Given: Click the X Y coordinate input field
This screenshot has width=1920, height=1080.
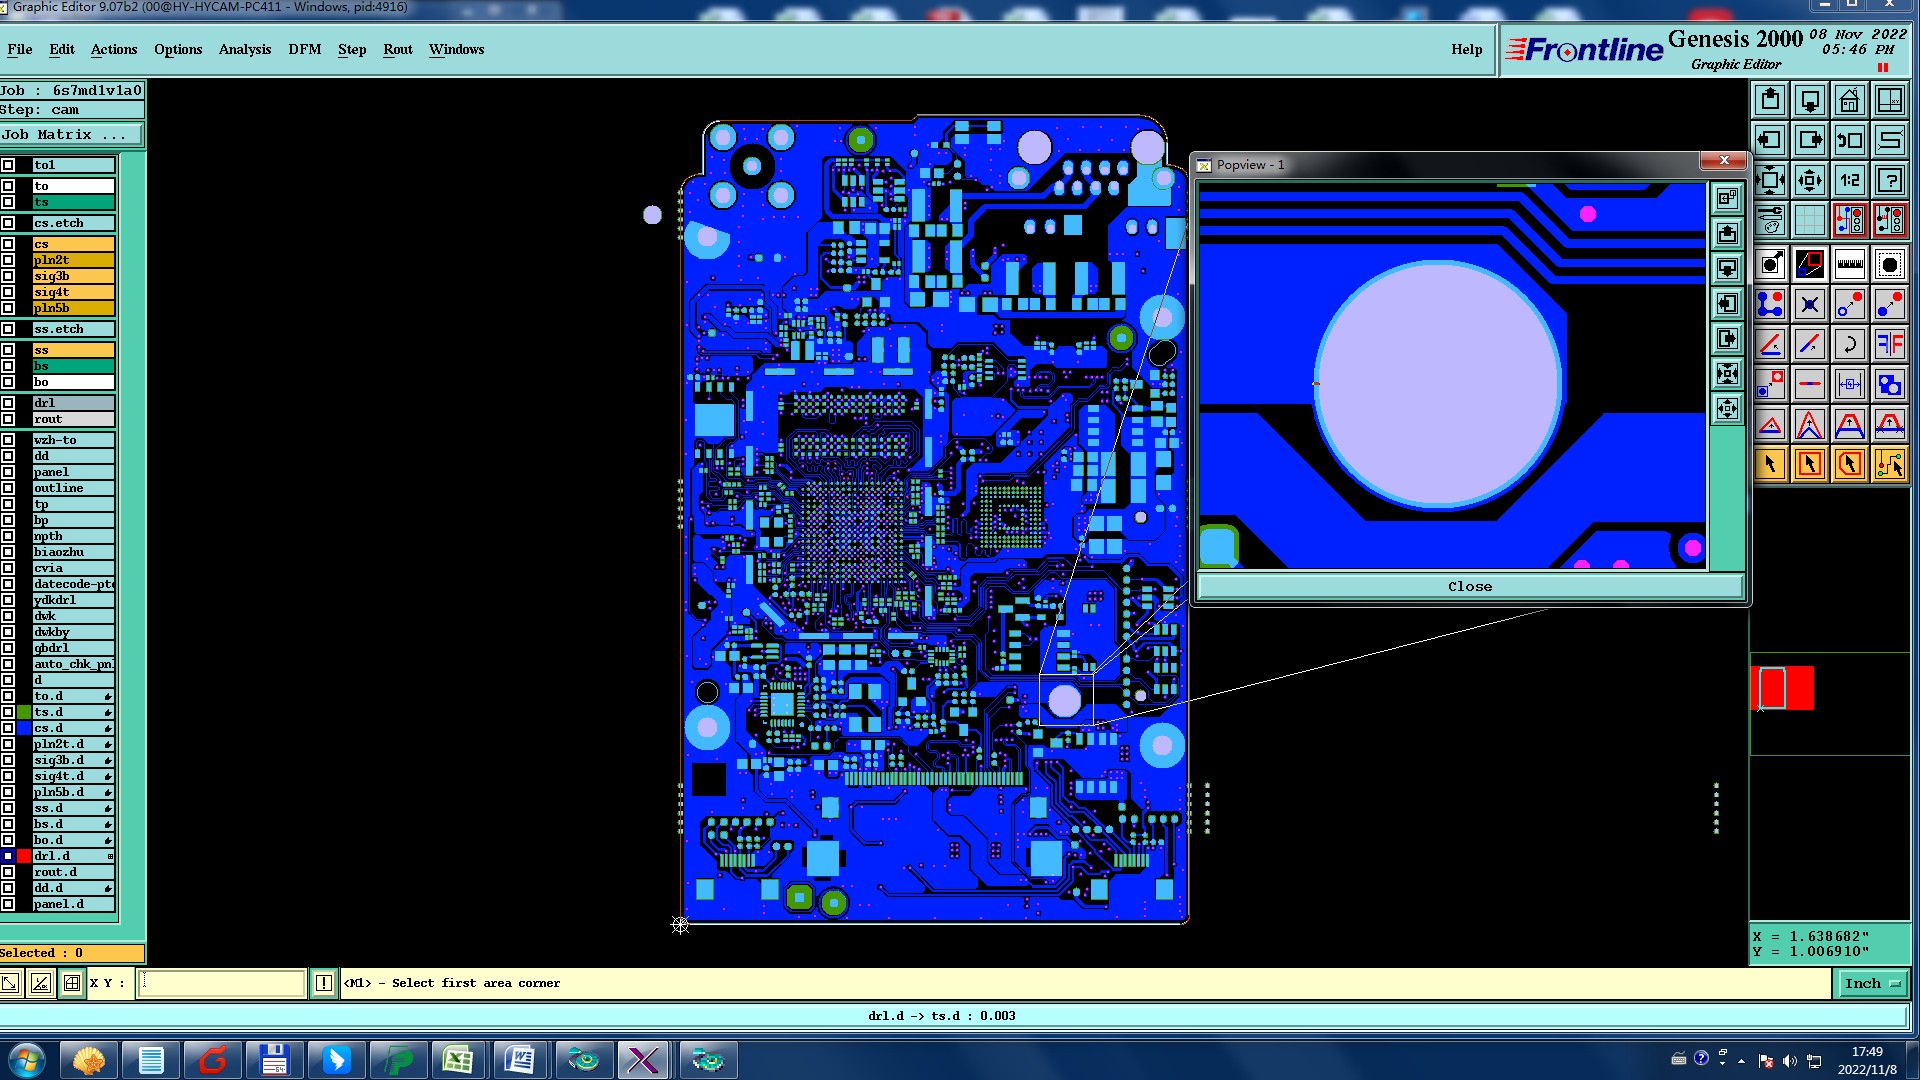Looking at the screenshot, I should [221, 983].
